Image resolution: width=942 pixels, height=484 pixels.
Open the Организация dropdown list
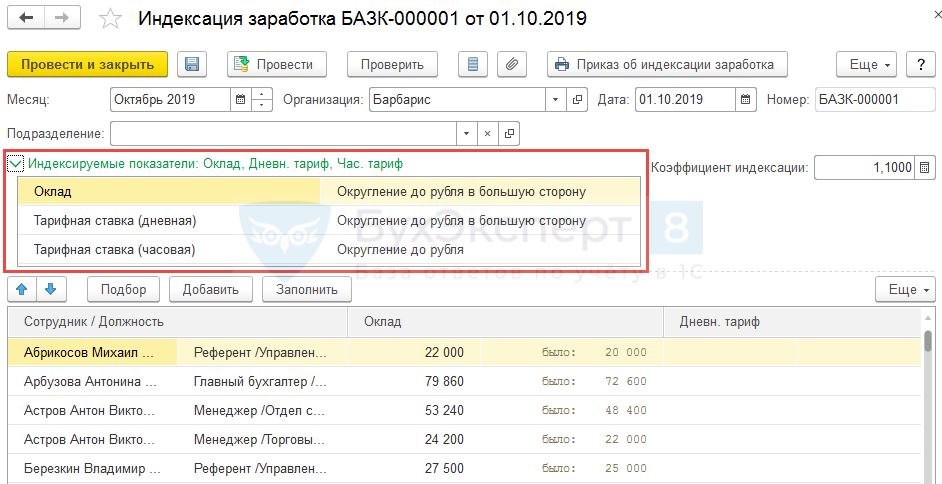(x=556, y=99)
